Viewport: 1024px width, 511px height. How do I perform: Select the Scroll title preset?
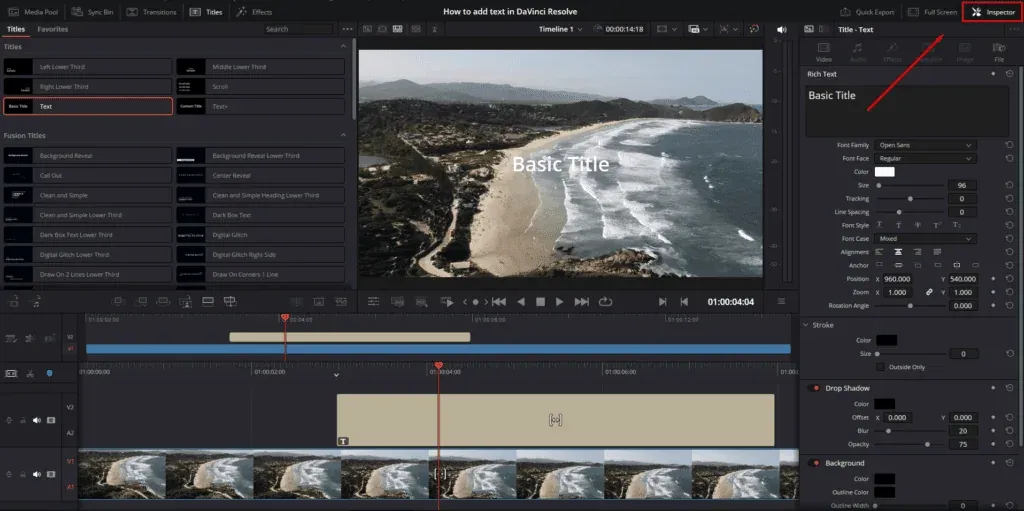tap(261, 86)
